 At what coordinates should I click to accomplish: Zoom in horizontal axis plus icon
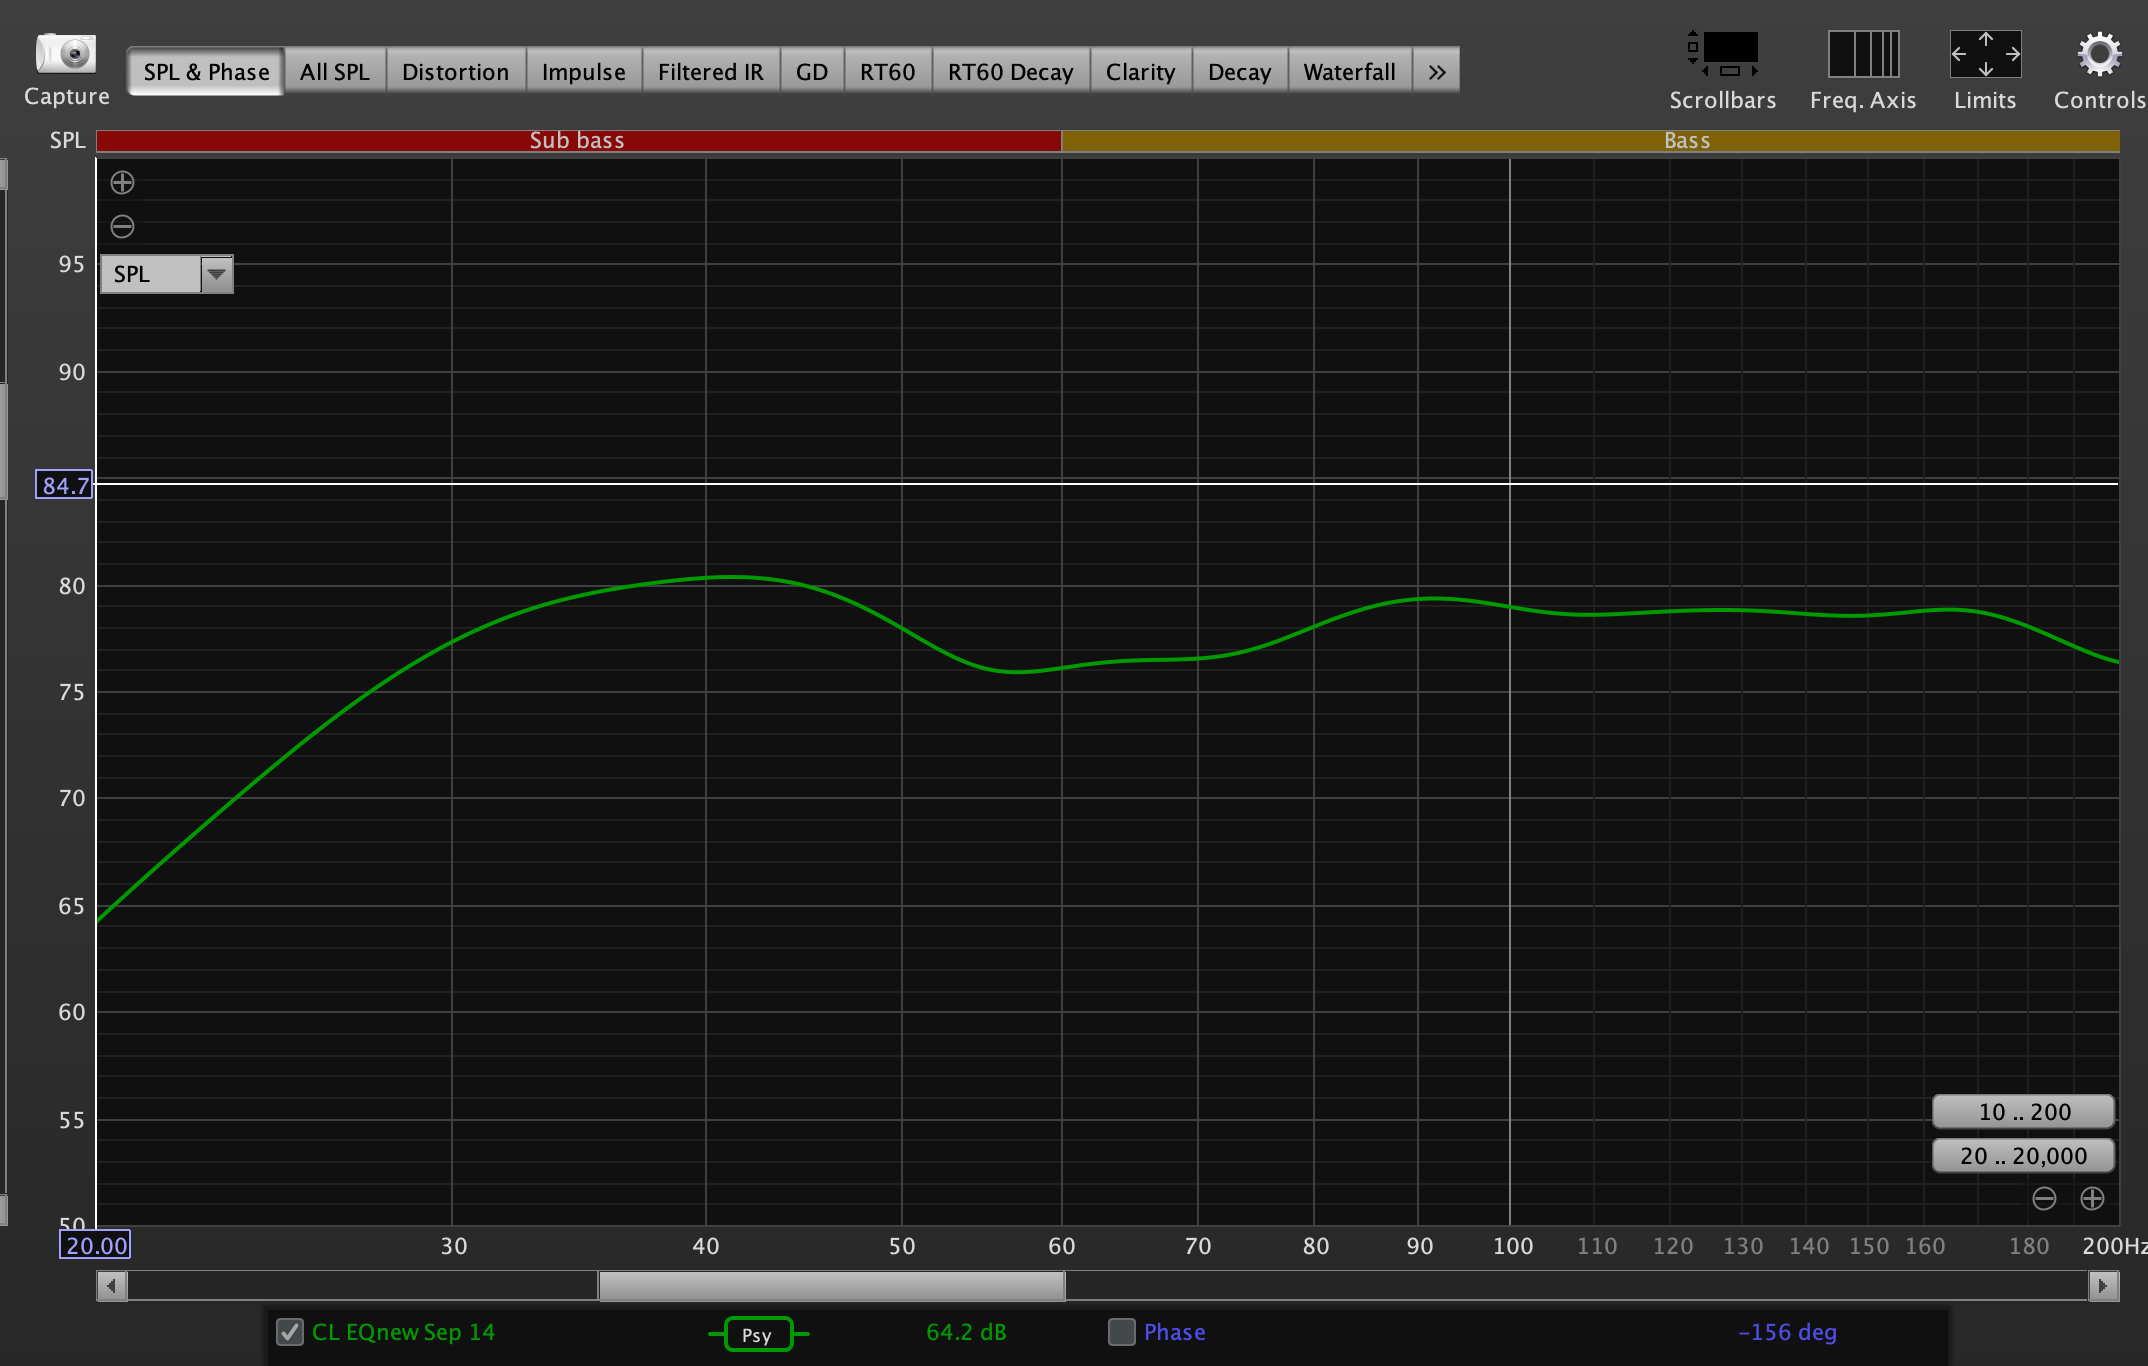(x=2092, y=1198)
